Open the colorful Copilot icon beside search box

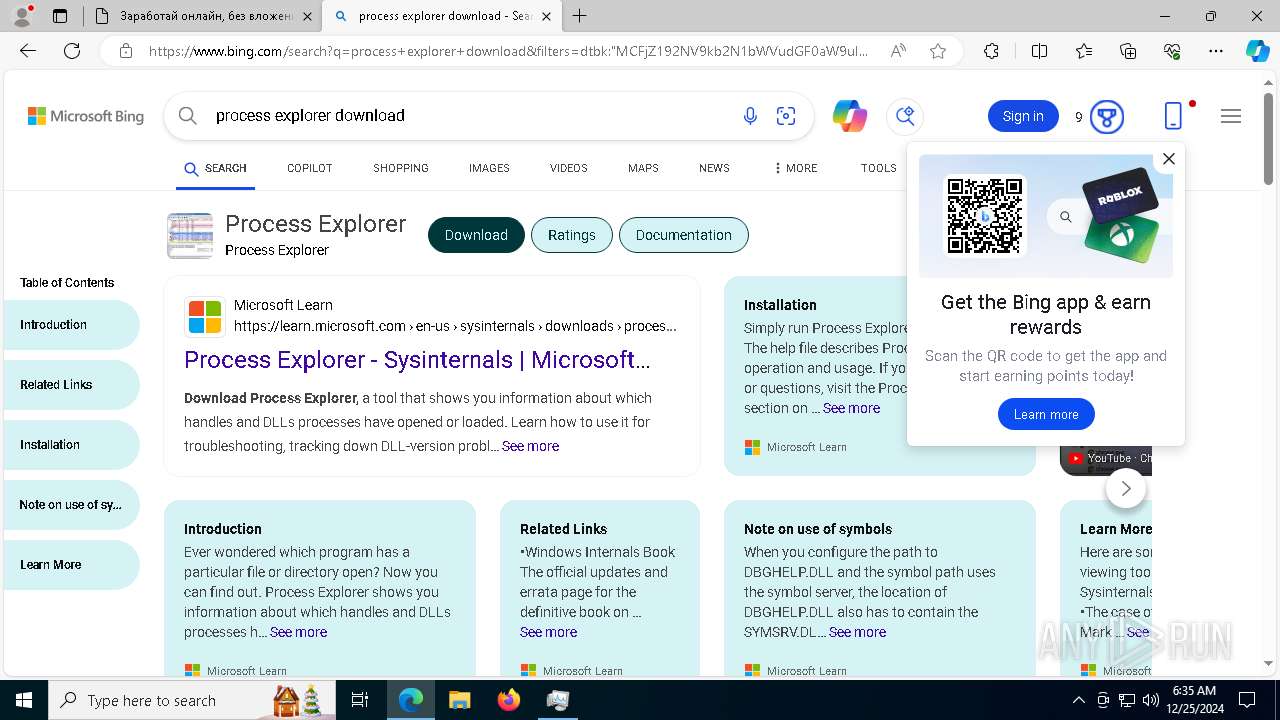point(850,116)
